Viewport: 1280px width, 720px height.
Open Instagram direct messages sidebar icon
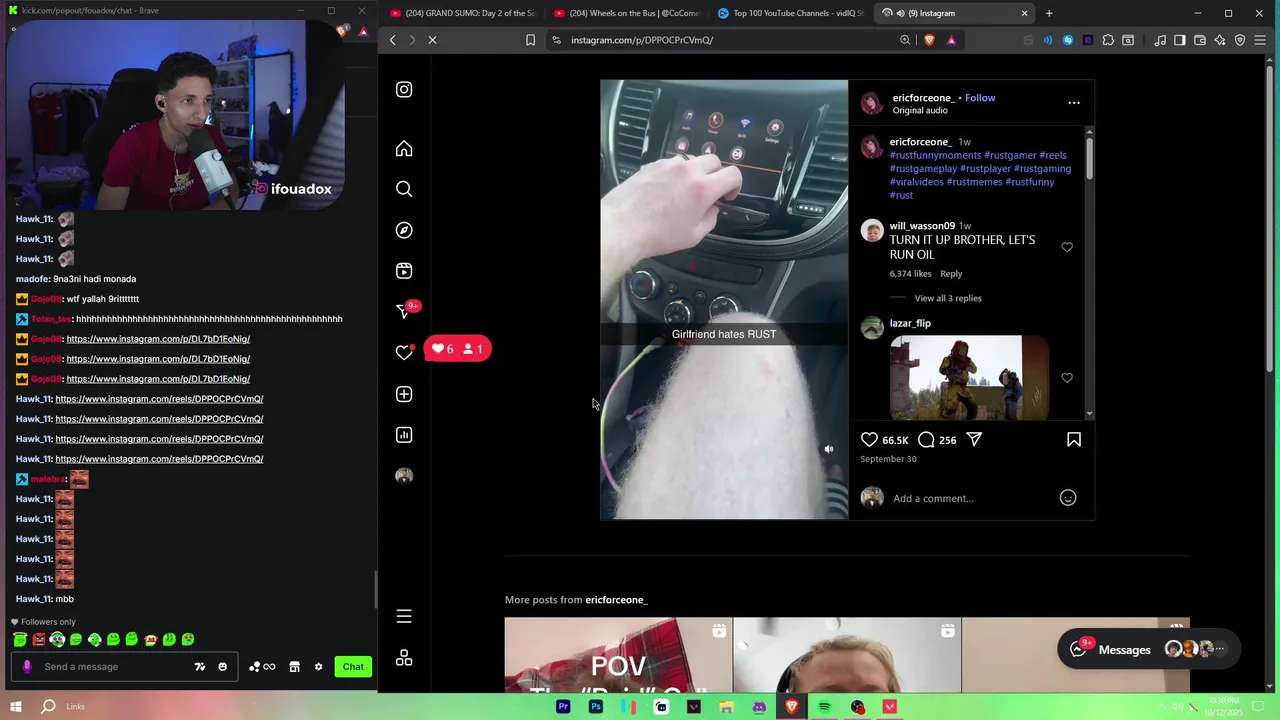(x=404, y=311)
